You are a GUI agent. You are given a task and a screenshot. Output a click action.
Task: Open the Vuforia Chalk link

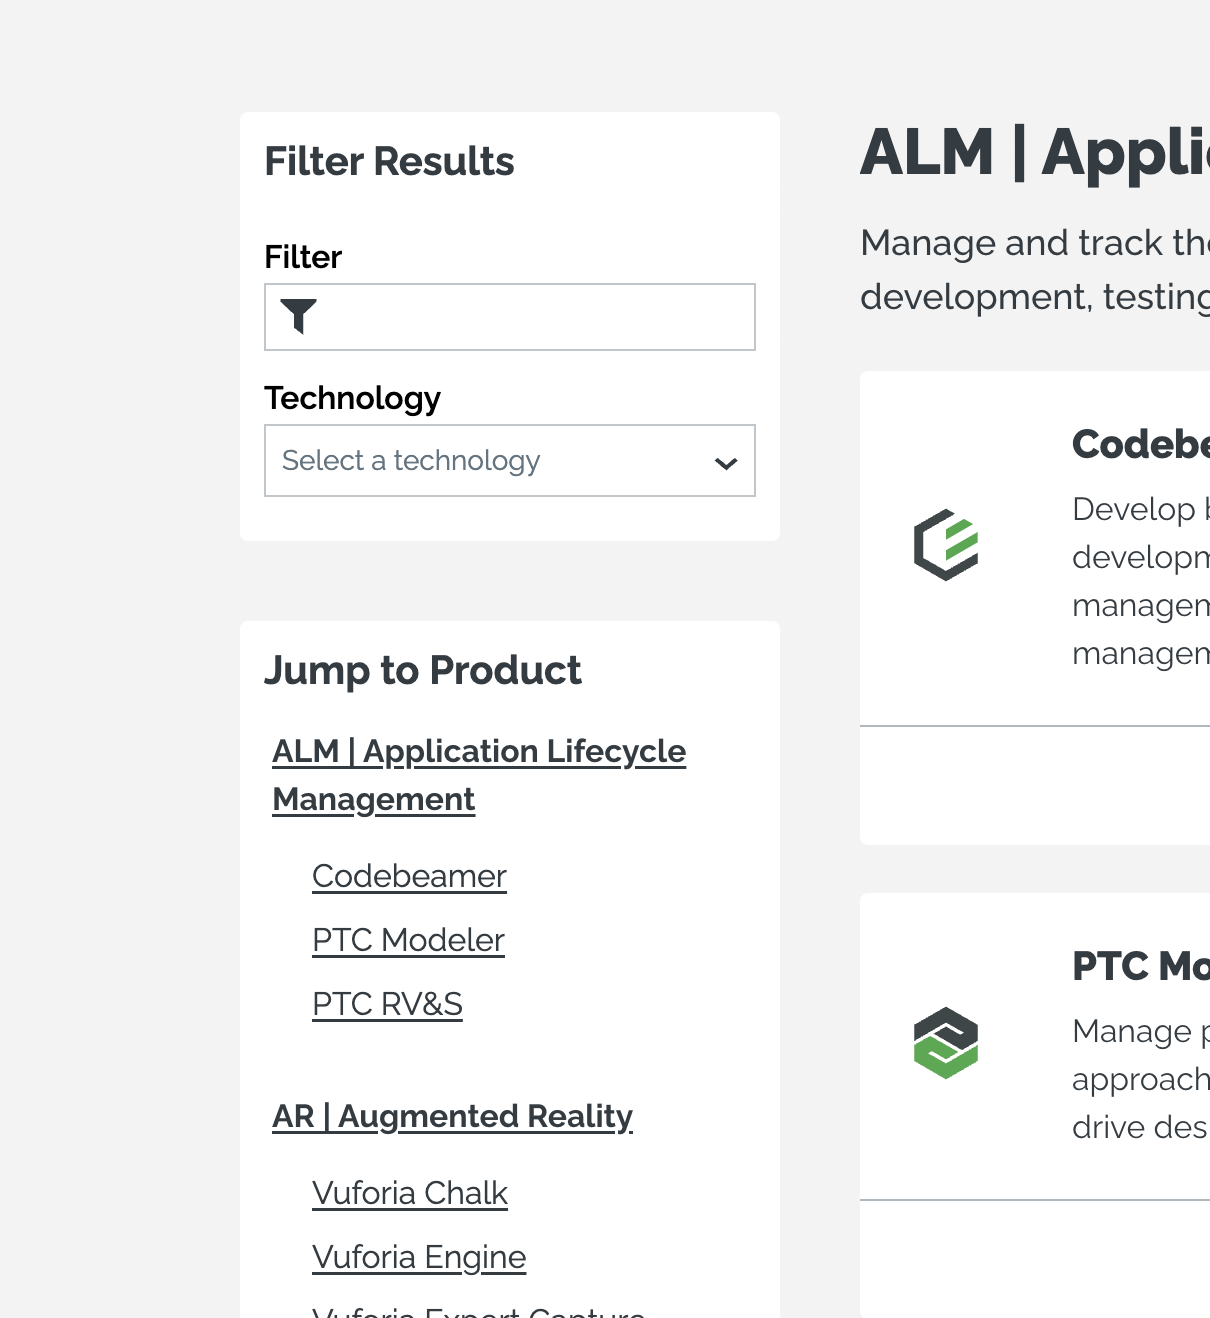pyautogui.click(x=410, y=1193)
